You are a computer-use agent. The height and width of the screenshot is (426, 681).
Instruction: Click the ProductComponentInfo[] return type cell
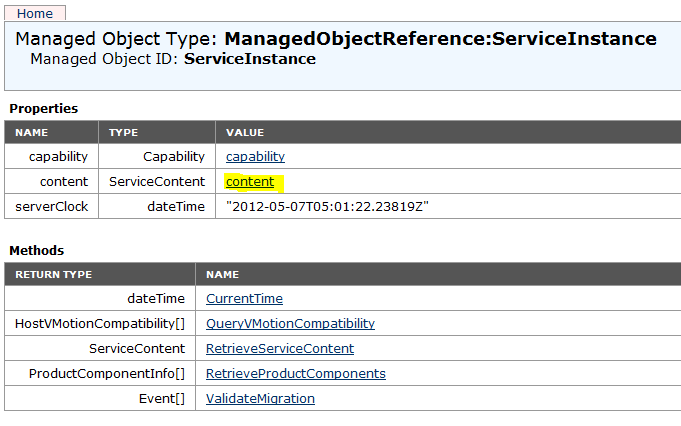tap(107, 373)
